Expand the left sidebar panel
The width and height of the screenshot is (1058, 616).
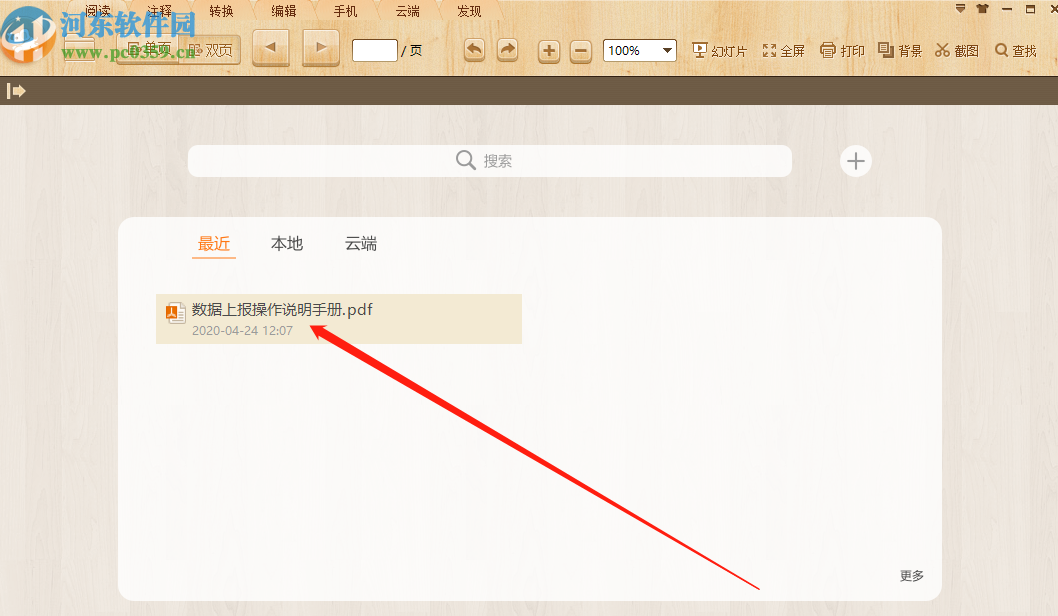click(16, 90)
